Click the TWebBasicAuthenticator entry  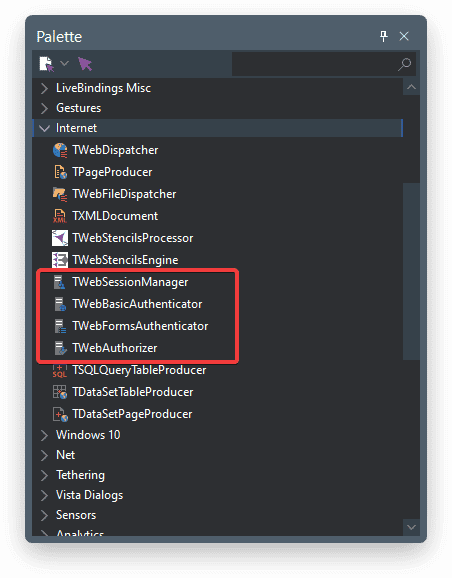pos(137,304)
